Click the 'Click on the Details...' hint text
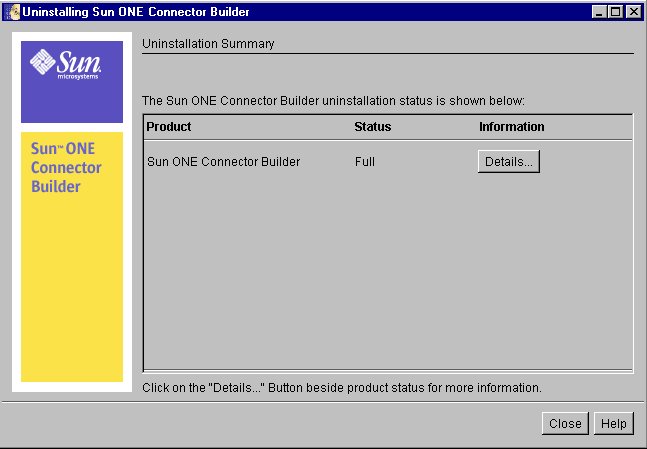The image size is (647, 449). tap(342, 388)
